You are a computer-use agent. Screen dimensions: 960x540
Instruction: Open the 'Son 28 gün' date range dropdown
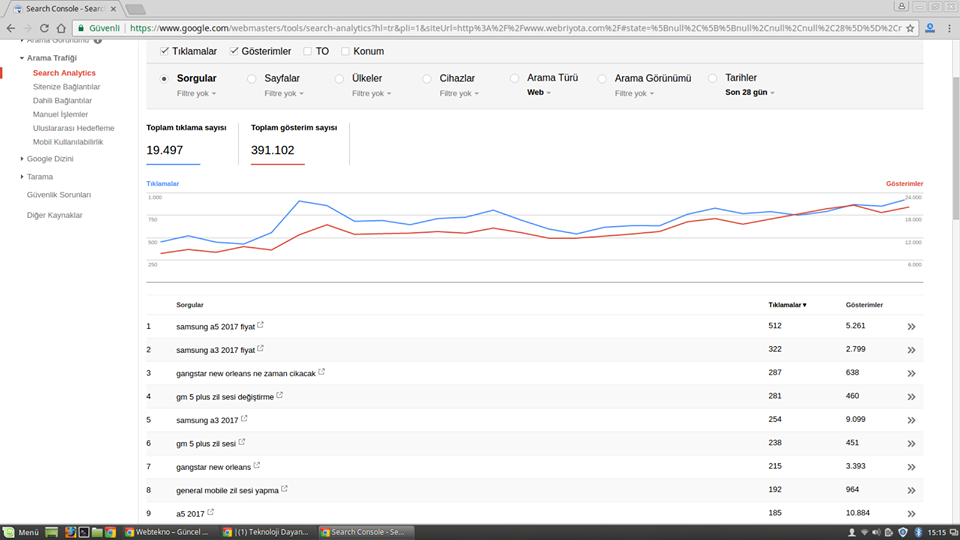[x=749, y=92]
